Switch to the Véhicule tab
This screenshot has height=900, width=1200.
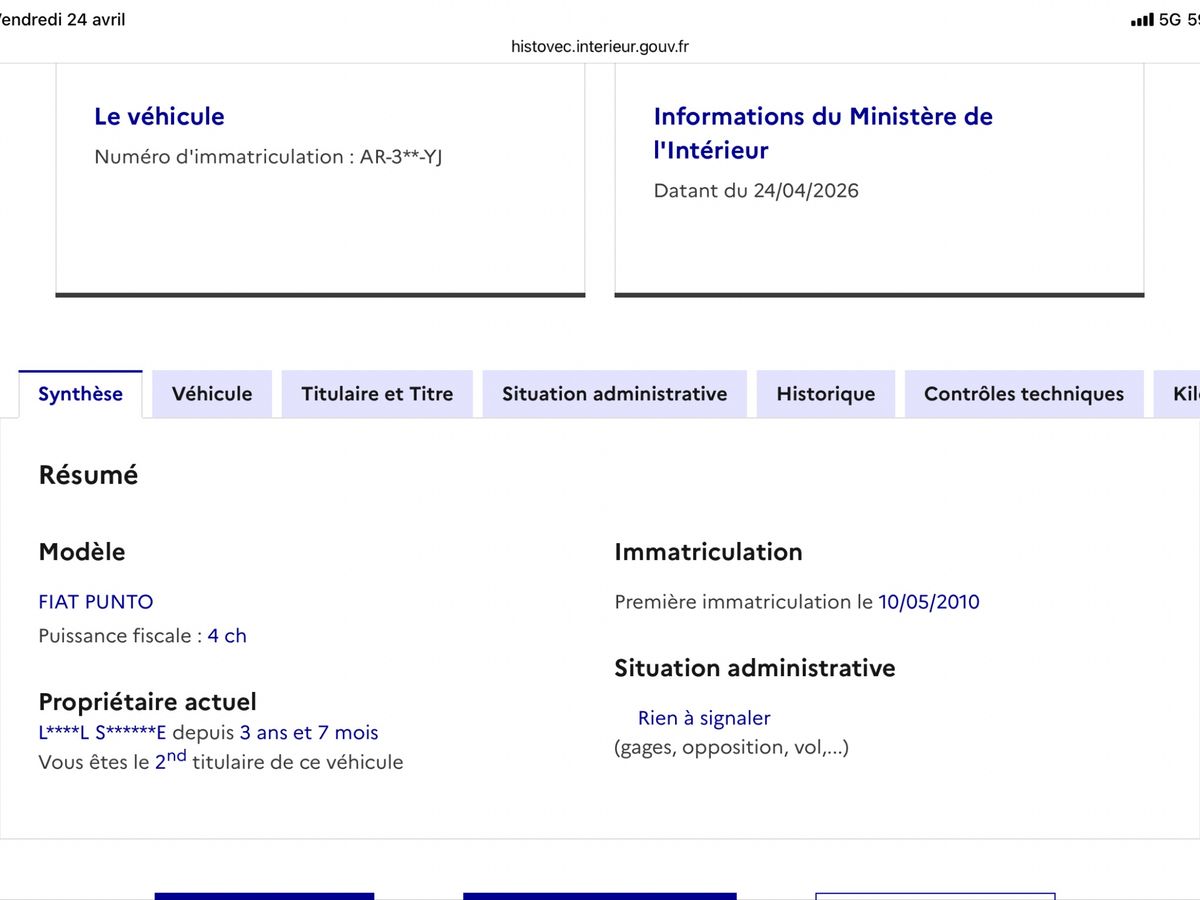tap(212, 394)
